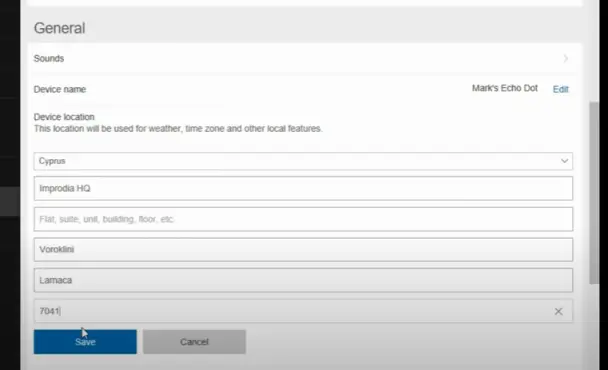
Task: Clear the 7041 postal code with X icon
Action: pos(558,311)
